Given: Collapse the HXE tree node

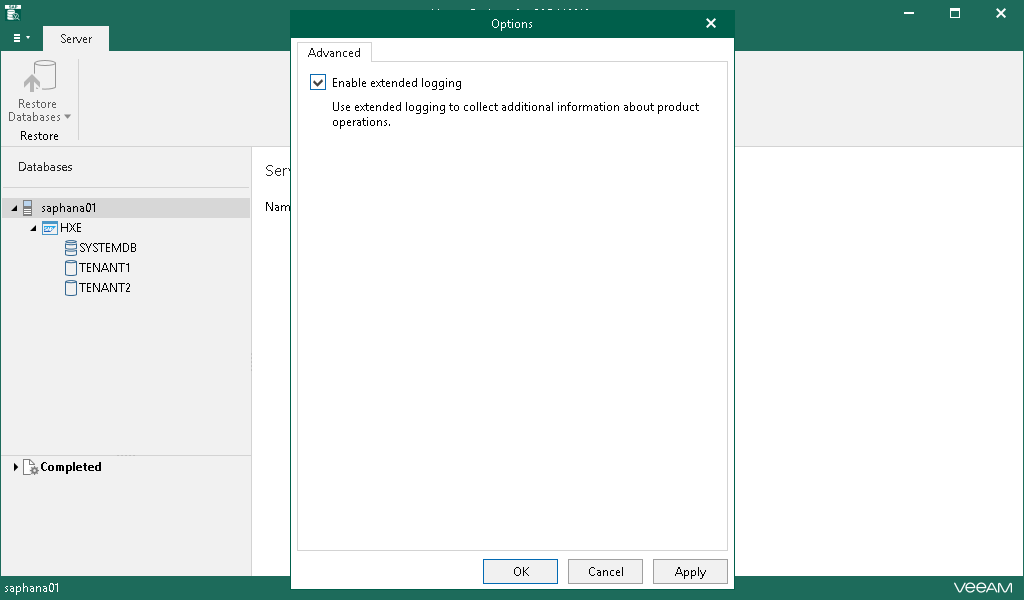Looking at the screenshot, I should tap(34, 228).
